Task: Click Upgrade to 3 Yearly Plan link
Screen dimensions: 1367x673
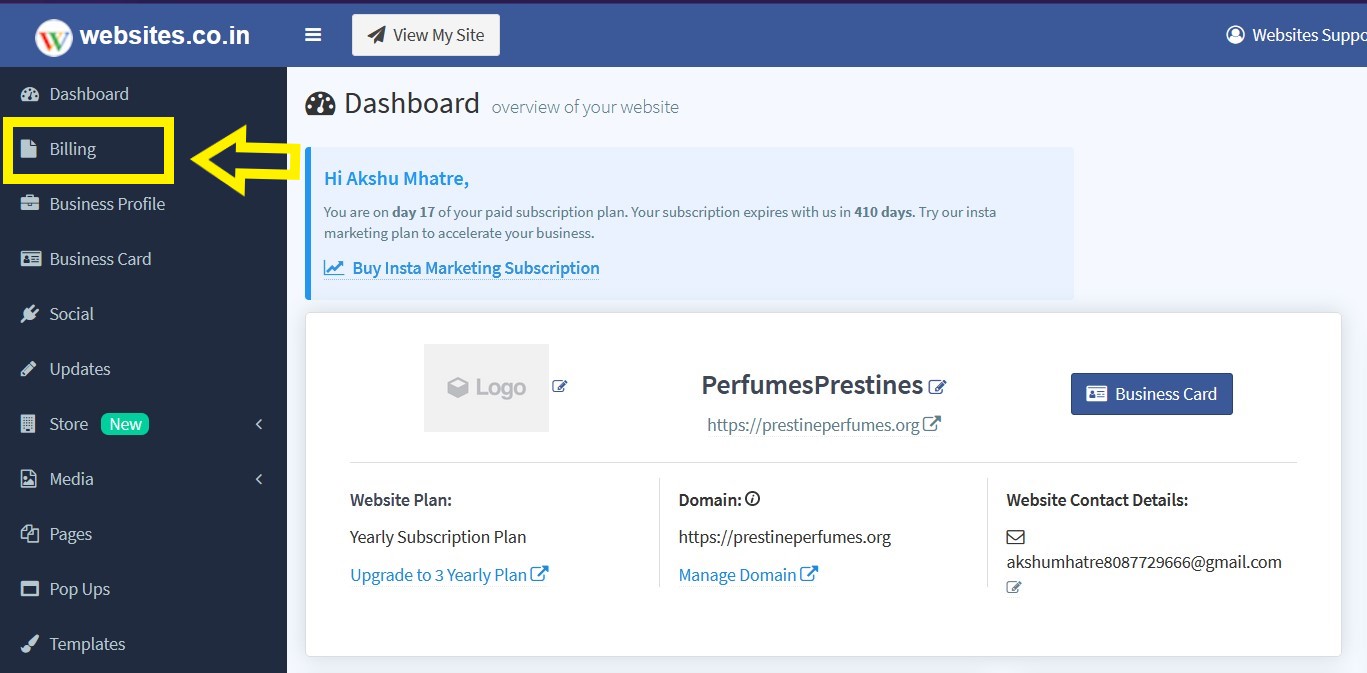Action: [449, 575]
